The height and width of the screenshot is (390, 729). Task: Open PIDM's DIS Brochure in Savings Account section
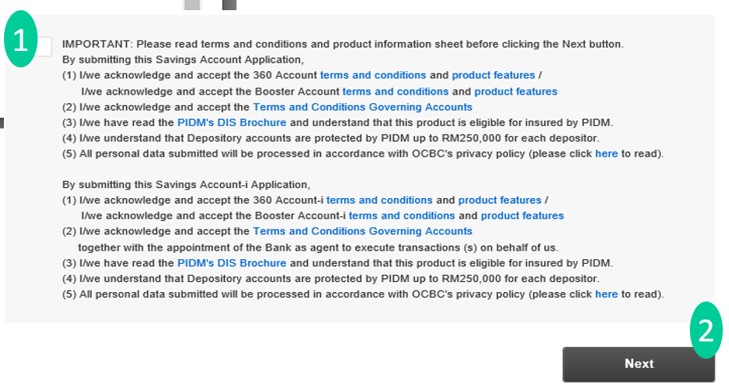(x=232, y=123)
